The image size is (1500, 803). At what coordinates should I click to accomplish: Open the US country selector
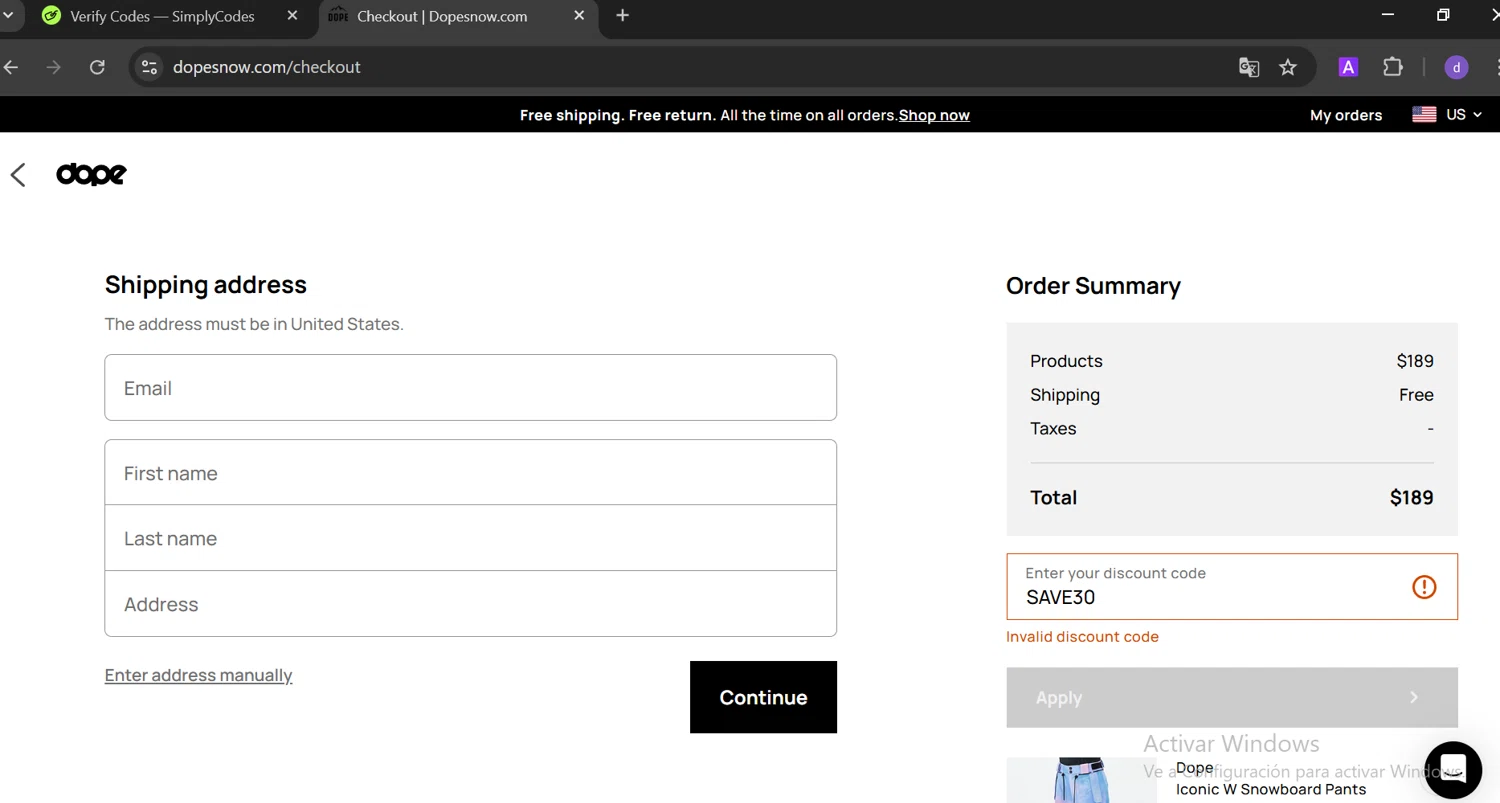click(x=1447, y=115)
